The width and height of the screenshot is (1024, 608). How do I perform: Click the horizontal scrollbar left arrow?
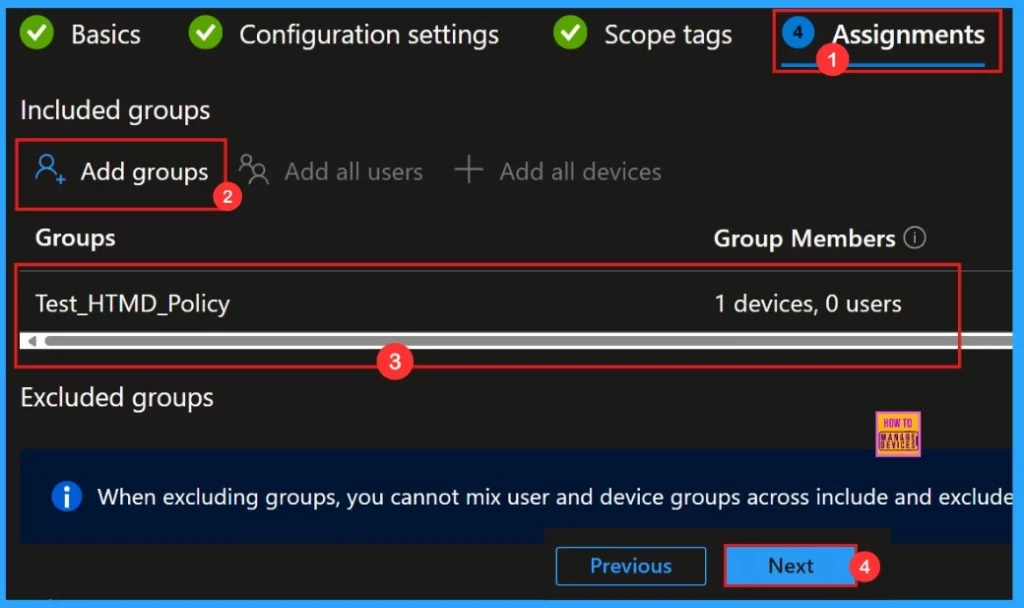coord(31,341)
